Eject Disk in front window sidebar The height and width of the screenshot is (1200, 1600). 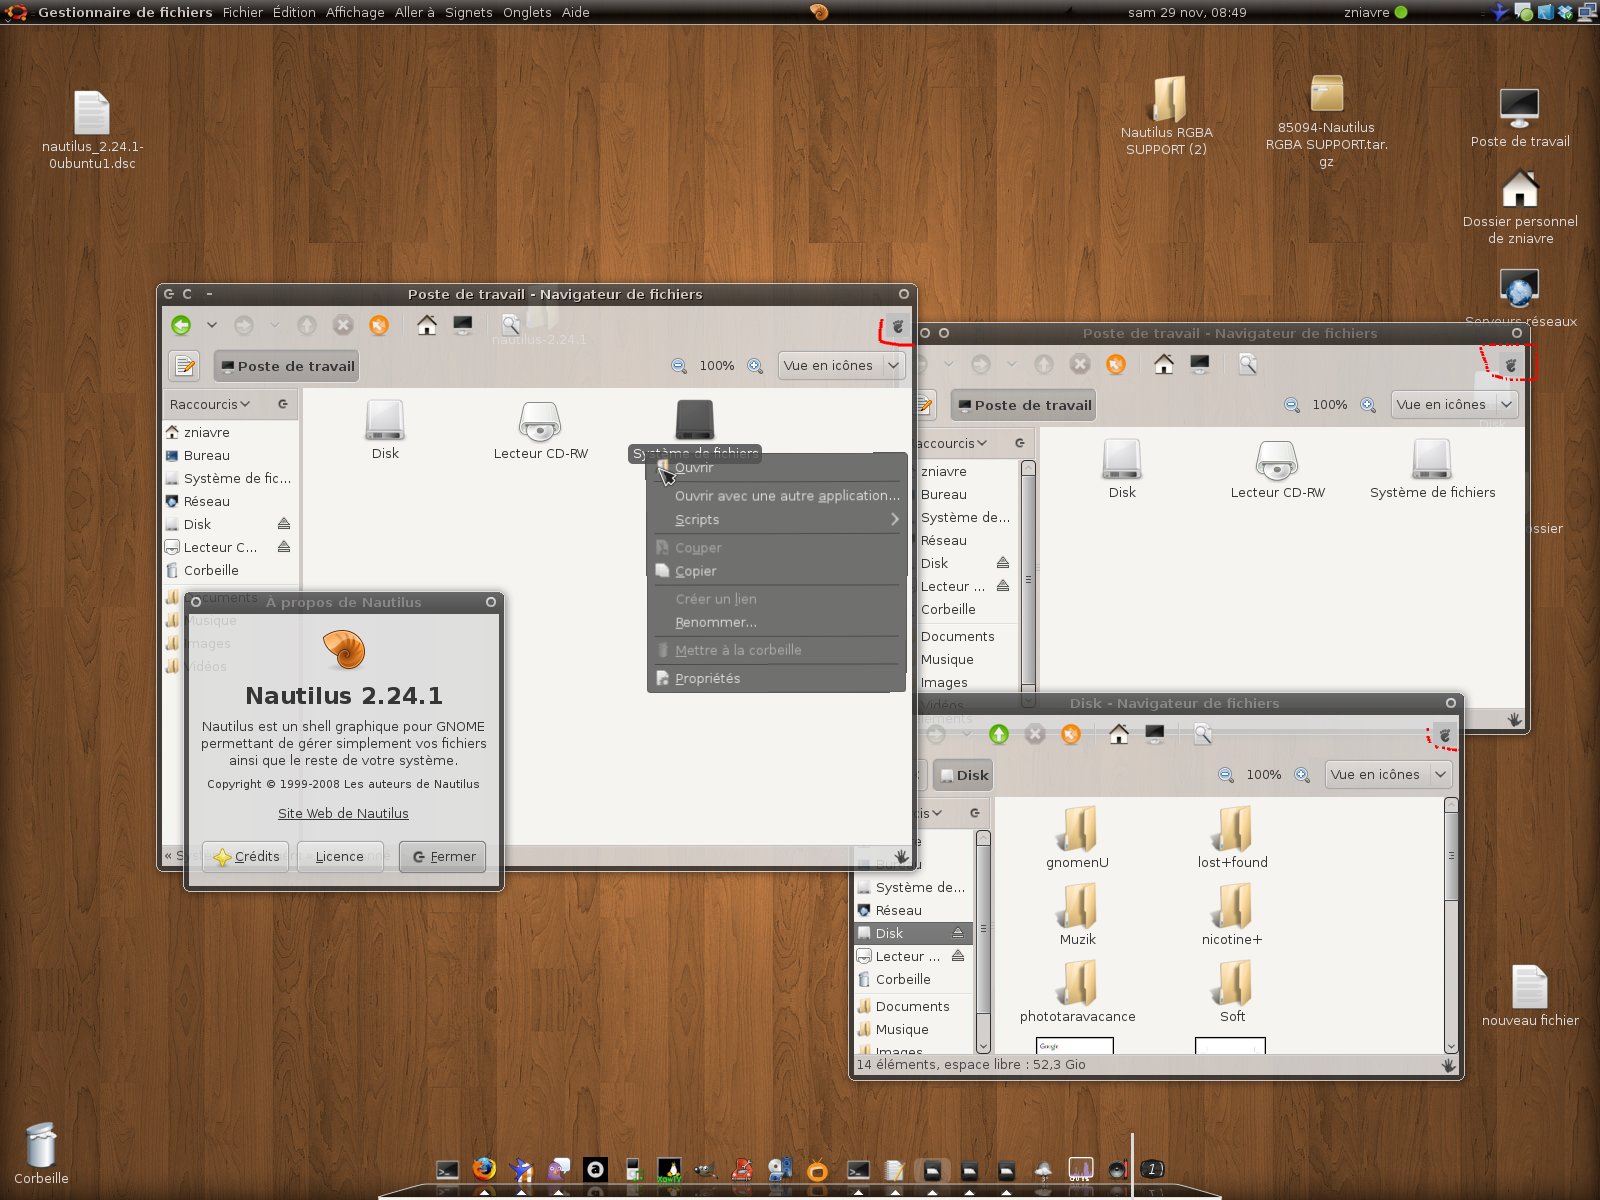coord(284,524)
